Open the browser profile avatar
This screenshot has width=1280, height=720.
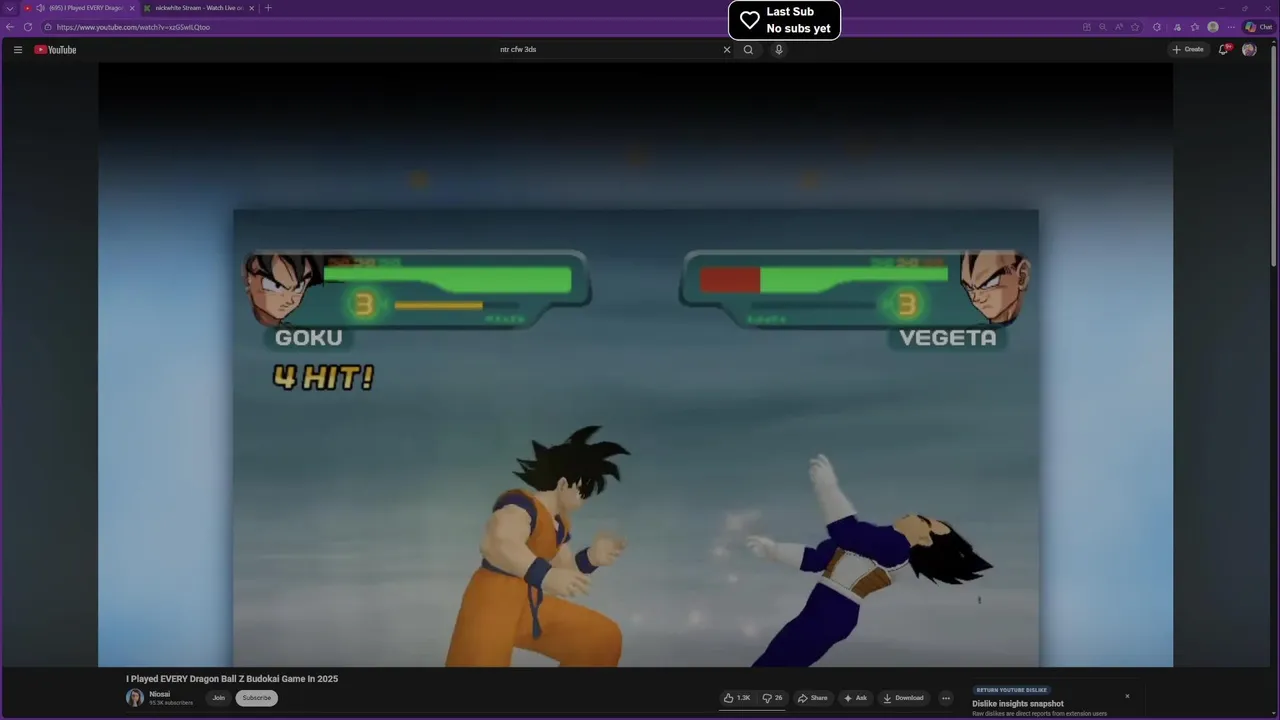tap(1213, 27)
